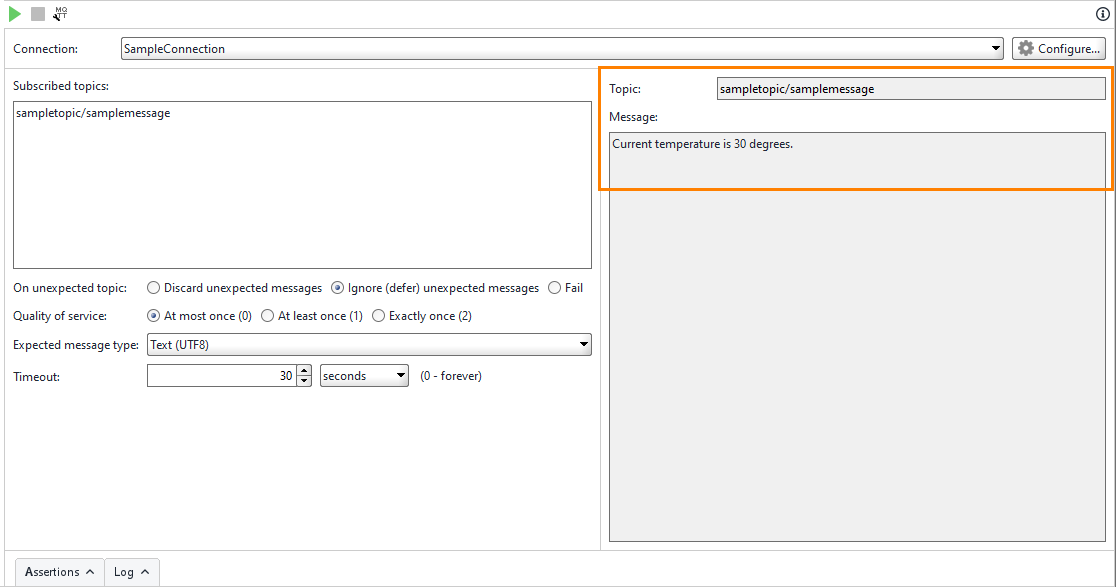Open the Log panel
This screenshot has width=1116, height=587.
click(131, 572)
